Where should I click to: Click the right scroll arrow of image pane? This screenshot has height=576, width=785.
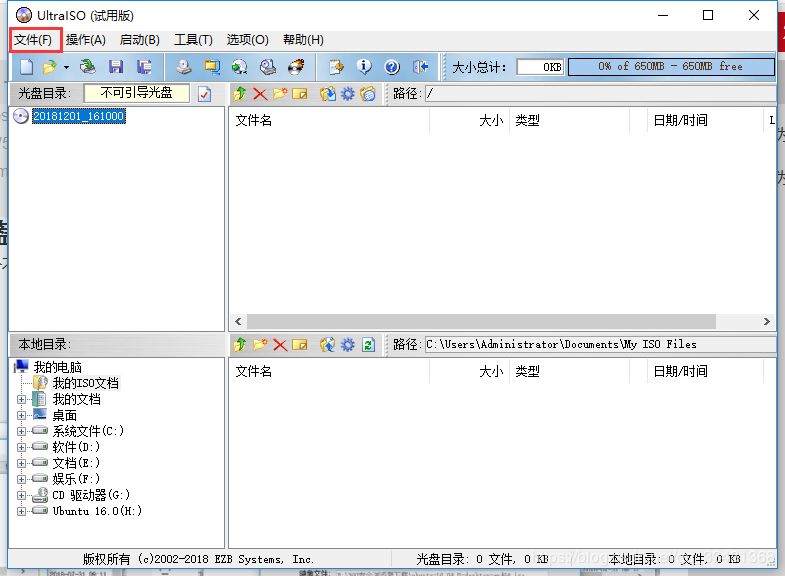point(766,321)
